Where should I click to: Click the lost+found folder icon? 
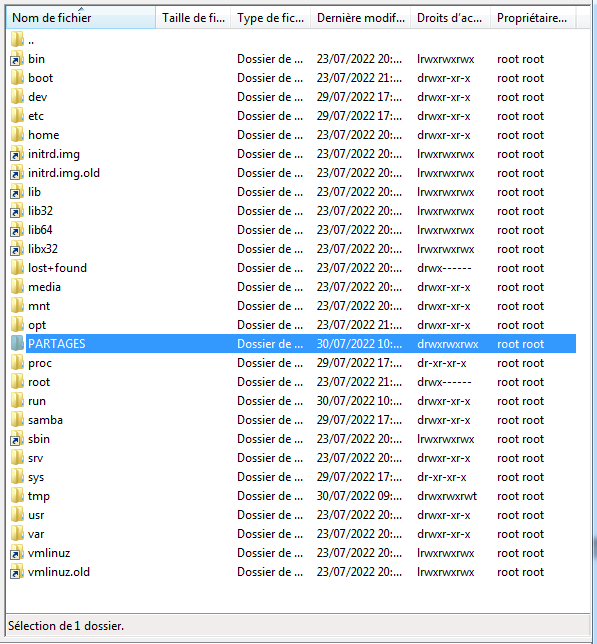[17, 268]
